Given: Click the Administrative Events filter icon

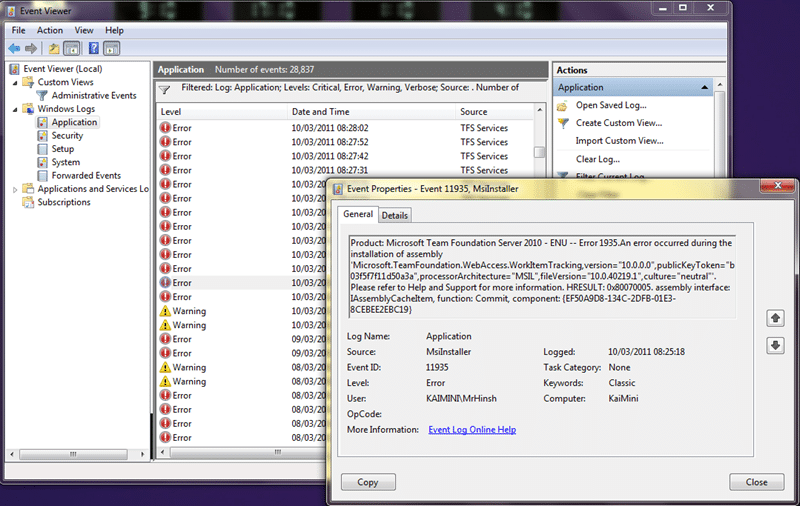Looking at the screenshot, I should click(x=42, y=95).
